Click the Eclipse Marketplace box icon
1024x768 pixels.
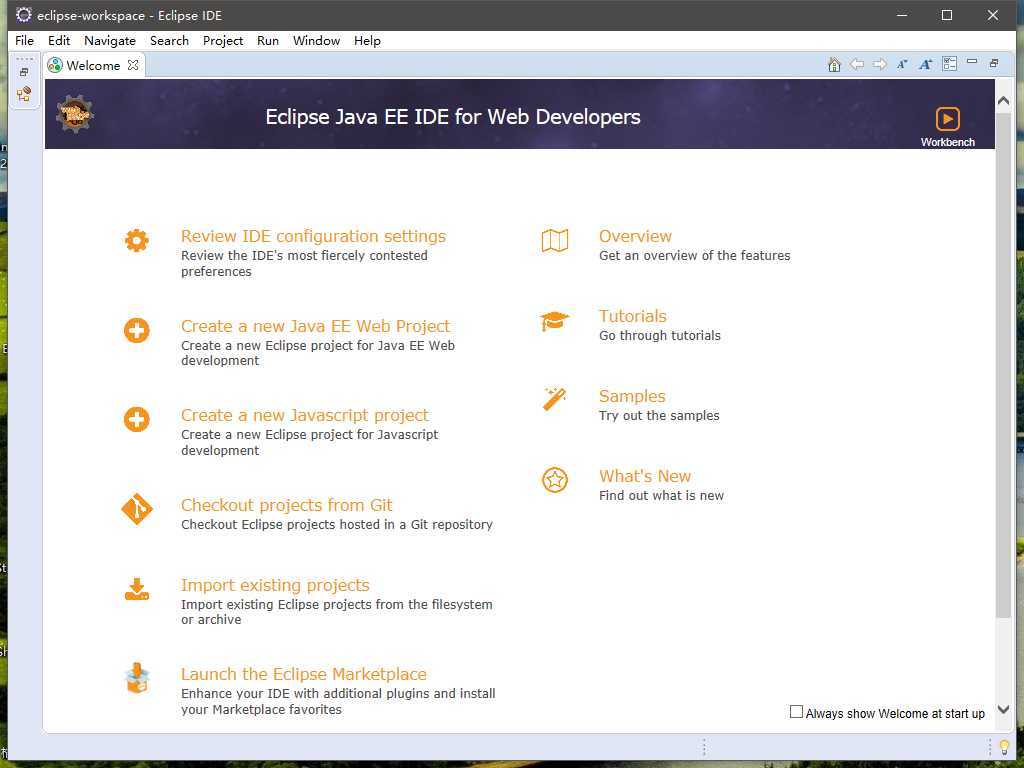tap(136, 678)
